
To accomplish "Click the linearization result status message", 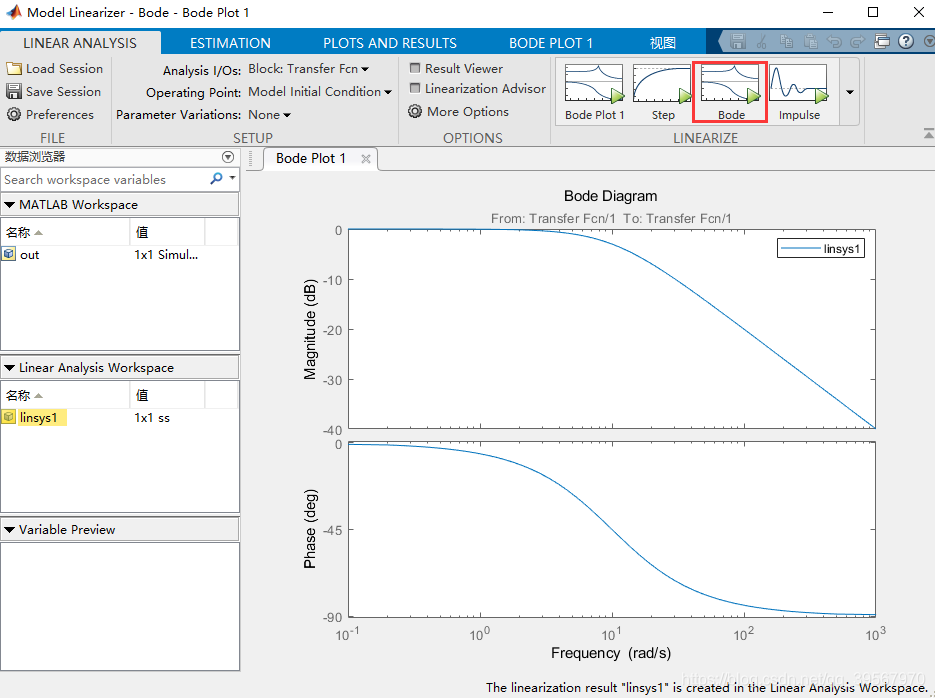I will (x=707, y=687).
